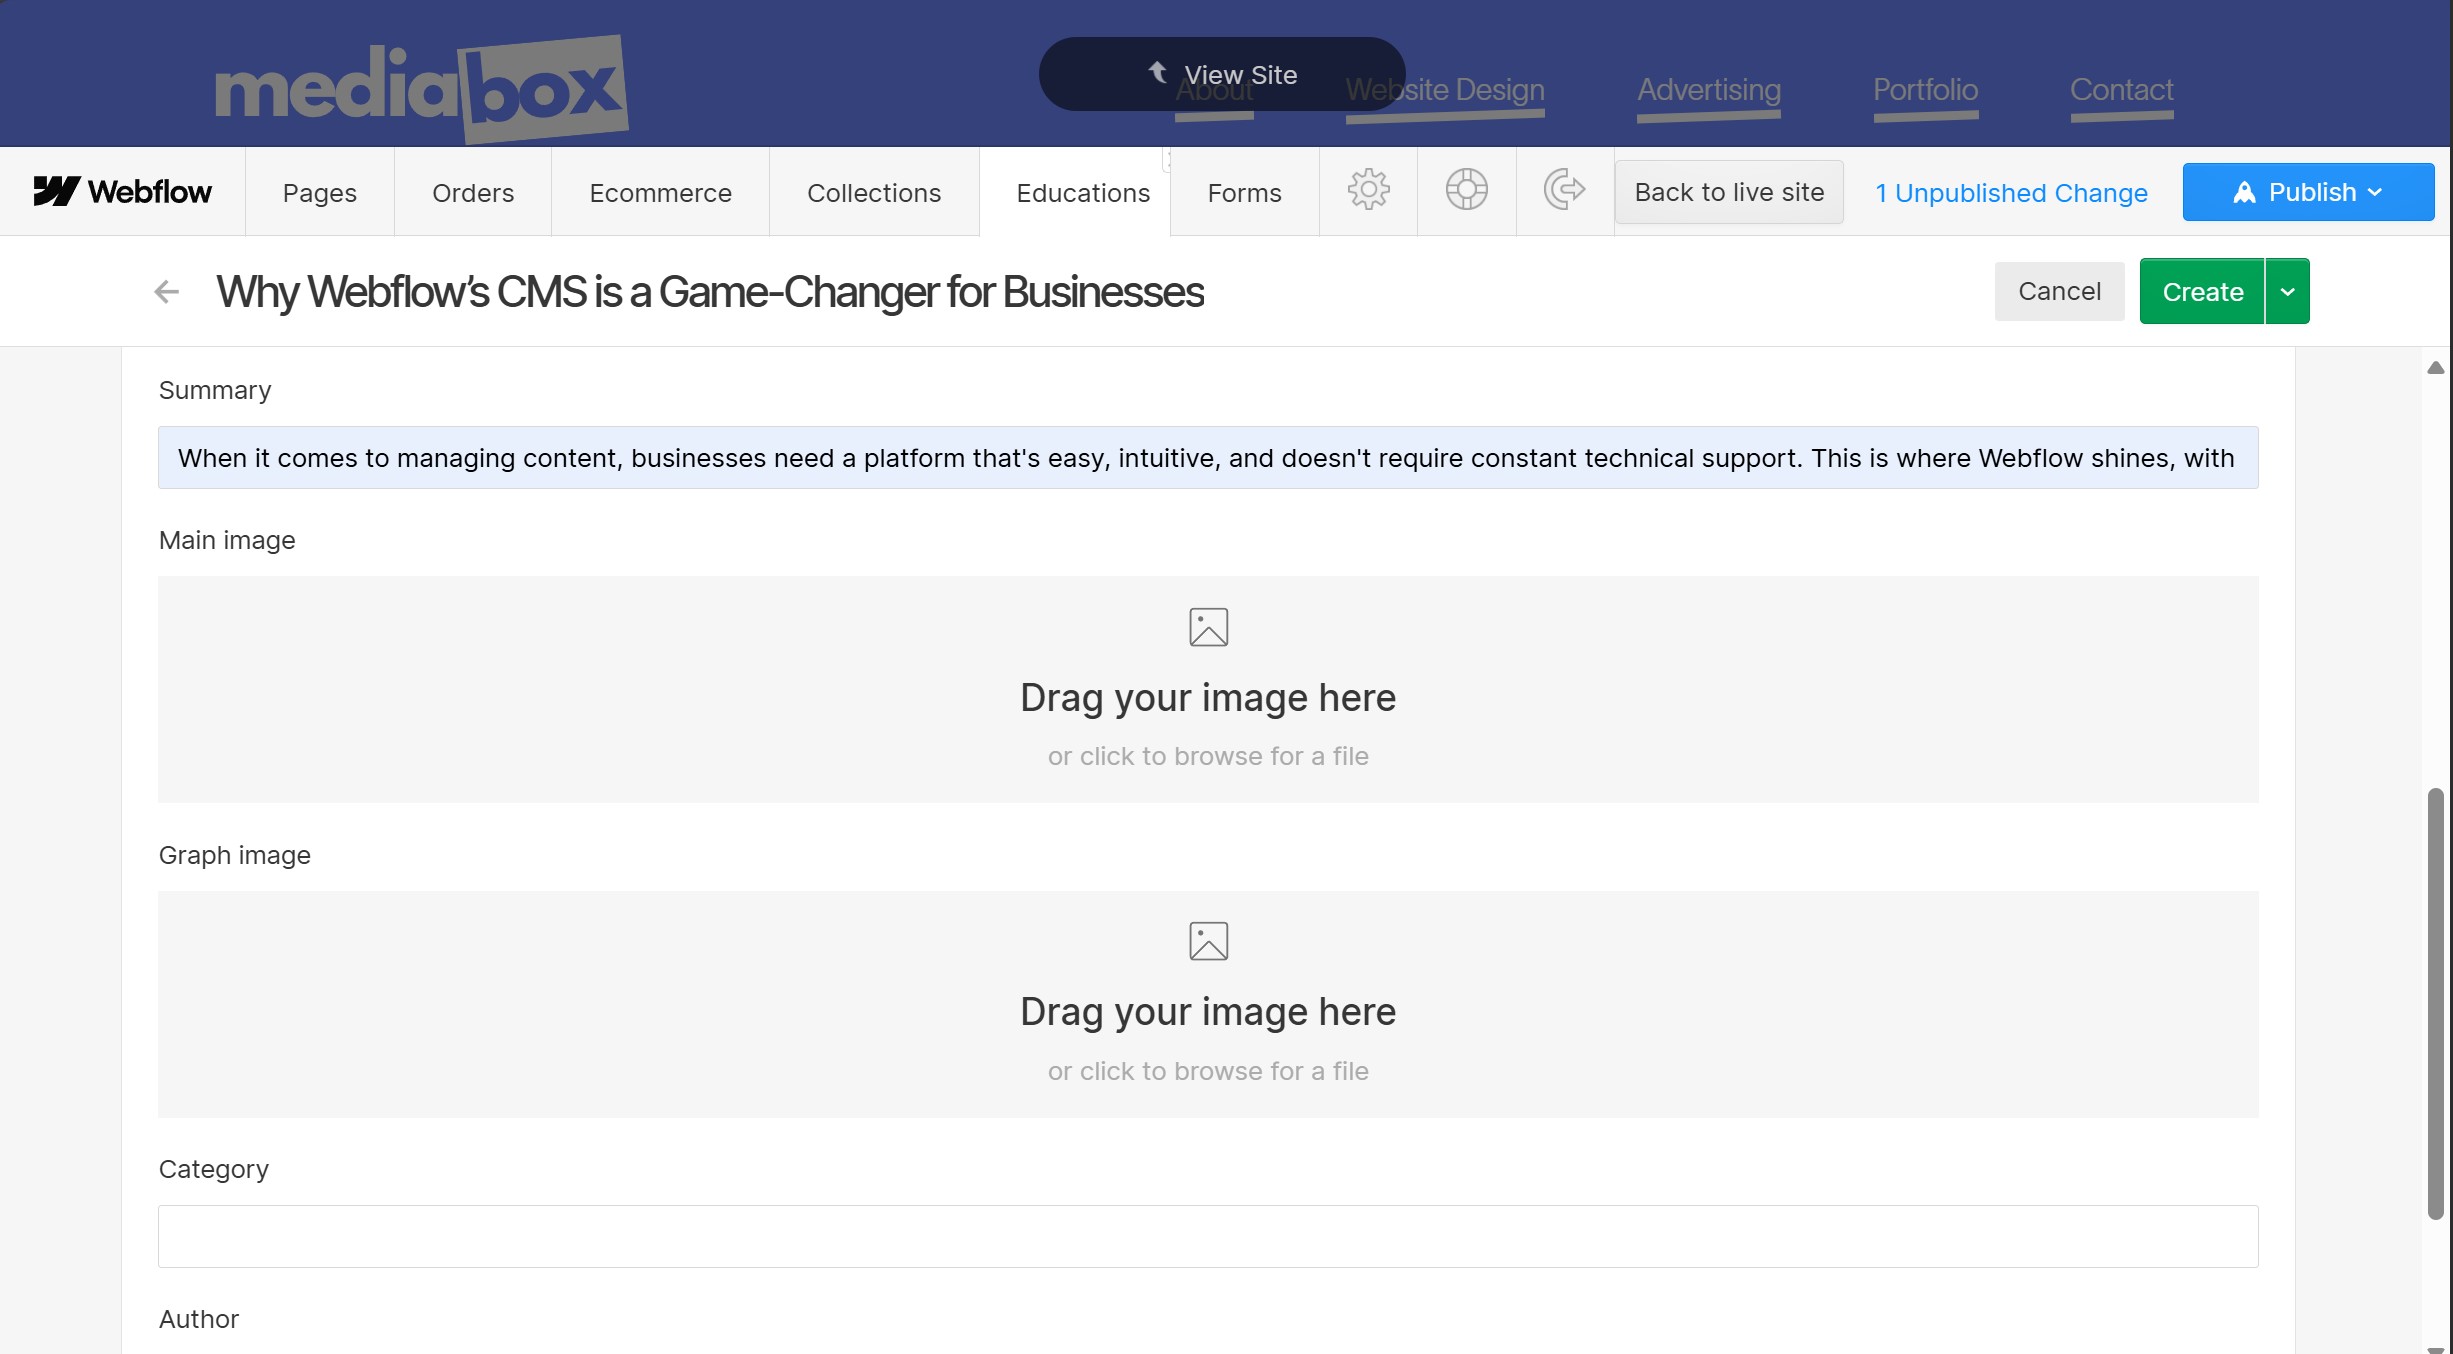Image resolution: width=2453 pixels, height=1354 pixels.
Task: Open the Orders tab
Action: [x=473, y=192]
